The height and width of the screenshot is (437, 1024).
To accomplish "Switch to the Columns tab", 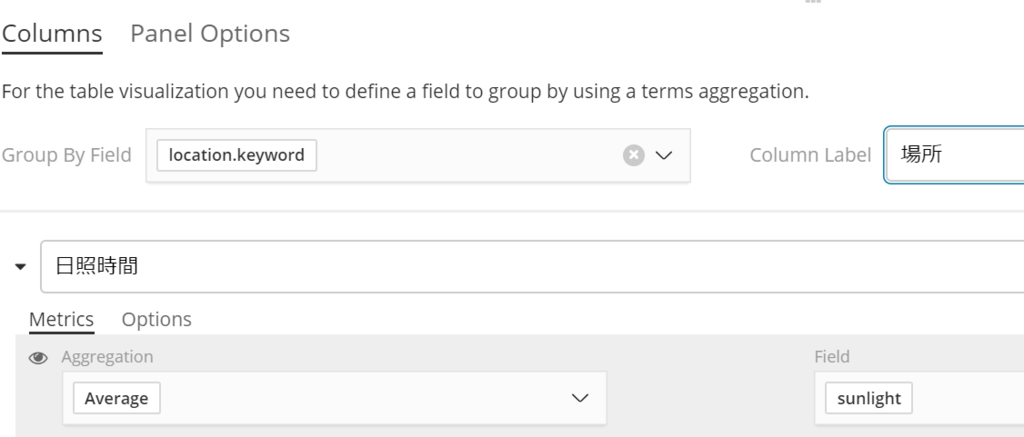I will [52, 33].
